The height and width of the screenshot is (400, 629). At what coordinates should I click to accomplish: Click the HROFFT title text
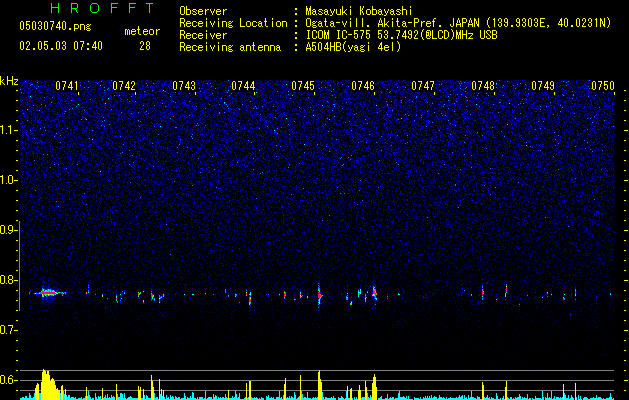click(102, 8)
